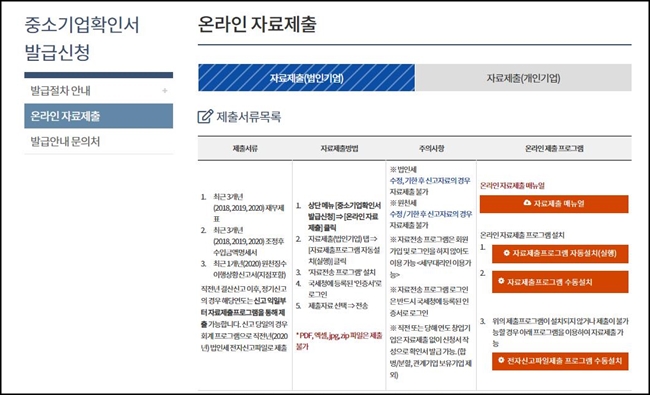Select 온라인 자료제출 sidebar item

coord(99,116)
